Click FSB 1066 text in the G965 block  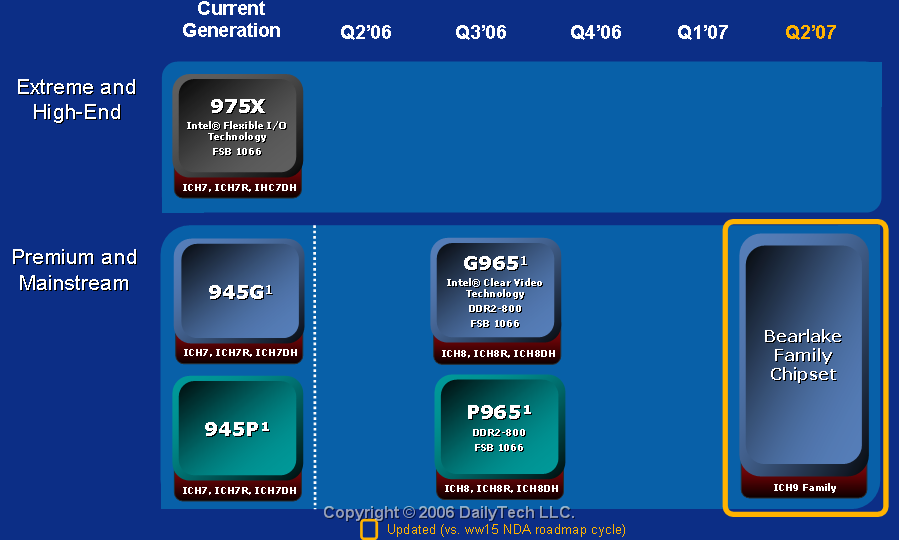click(495, 324)
